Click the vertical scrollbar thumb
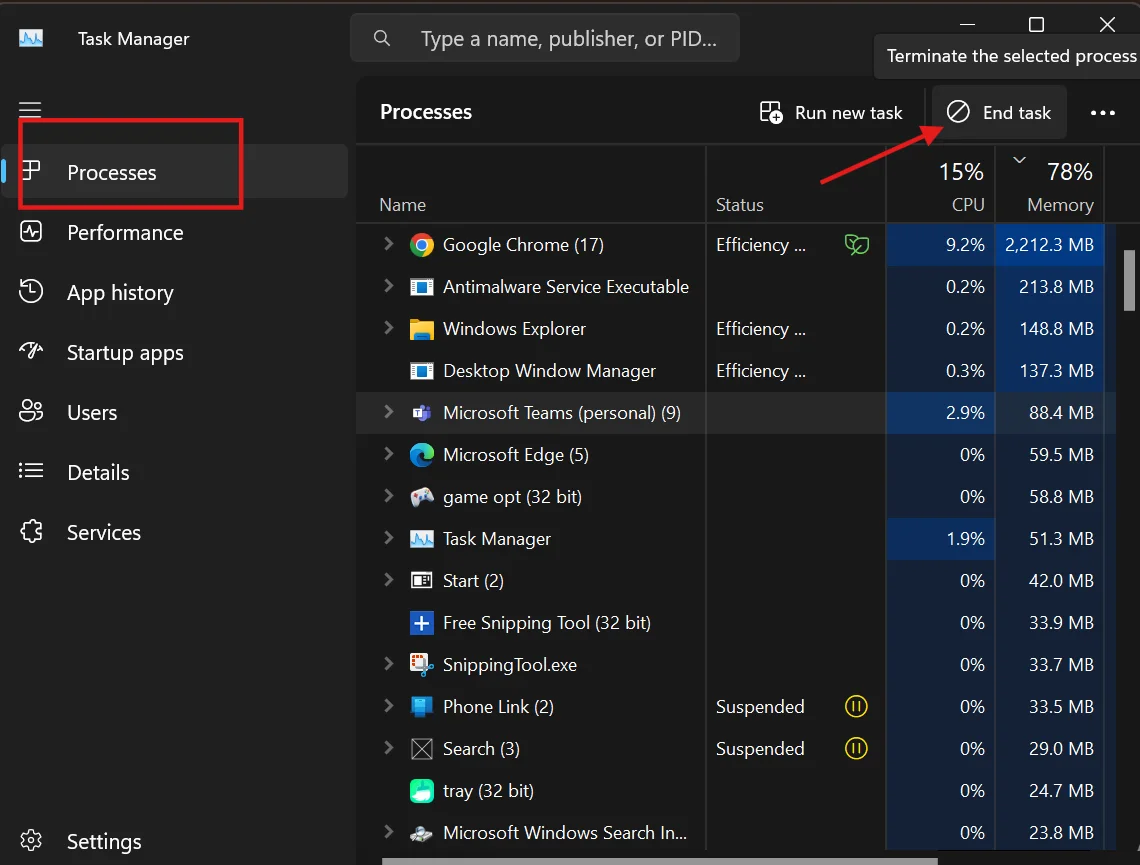This screenshot has width=1140, height=865. [x=1129, y=281]
